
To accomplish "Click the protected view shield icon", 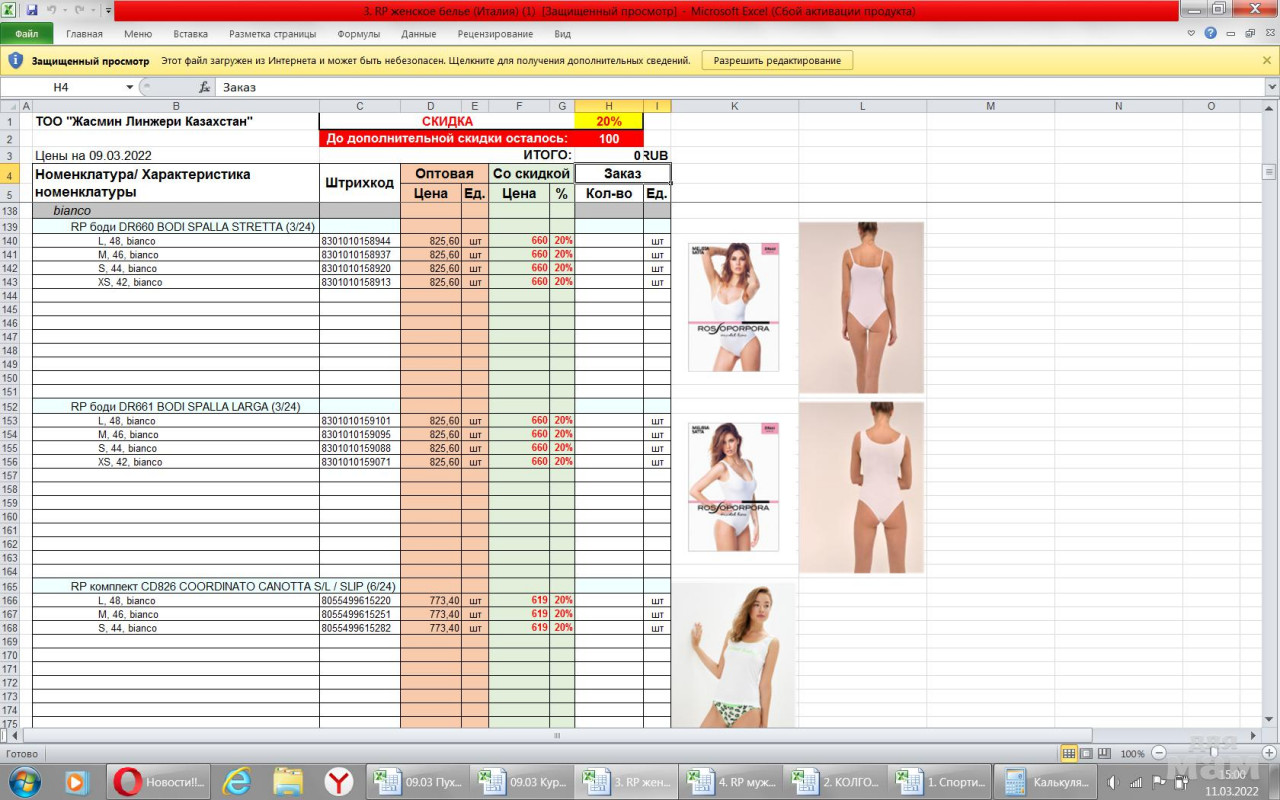I will click(x=16, y=60).
